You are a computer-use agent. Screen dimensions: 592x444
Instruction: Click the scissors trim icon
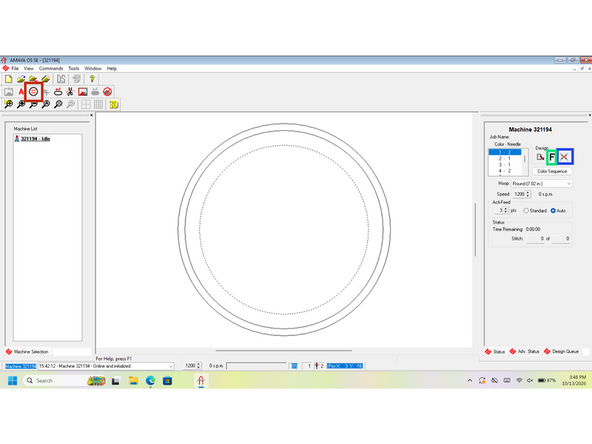70,92
